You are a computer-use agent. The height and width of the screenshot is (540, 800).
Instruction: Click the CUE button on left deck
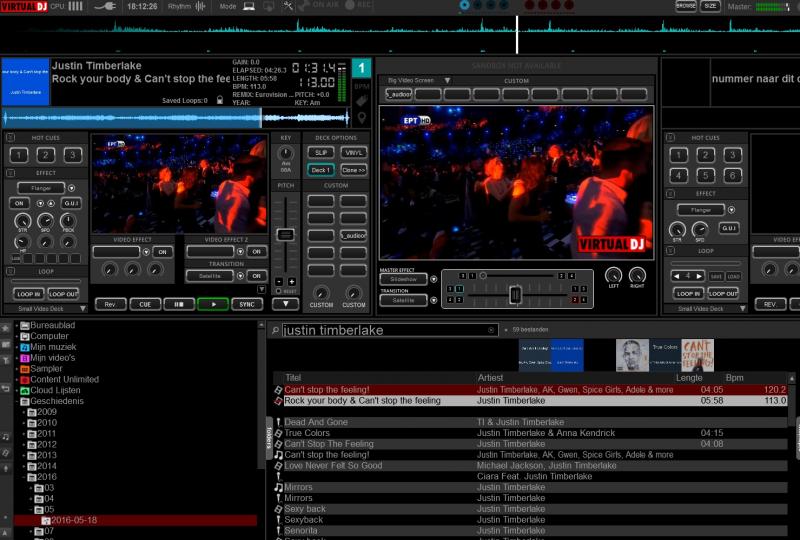(x=145, y=304)
